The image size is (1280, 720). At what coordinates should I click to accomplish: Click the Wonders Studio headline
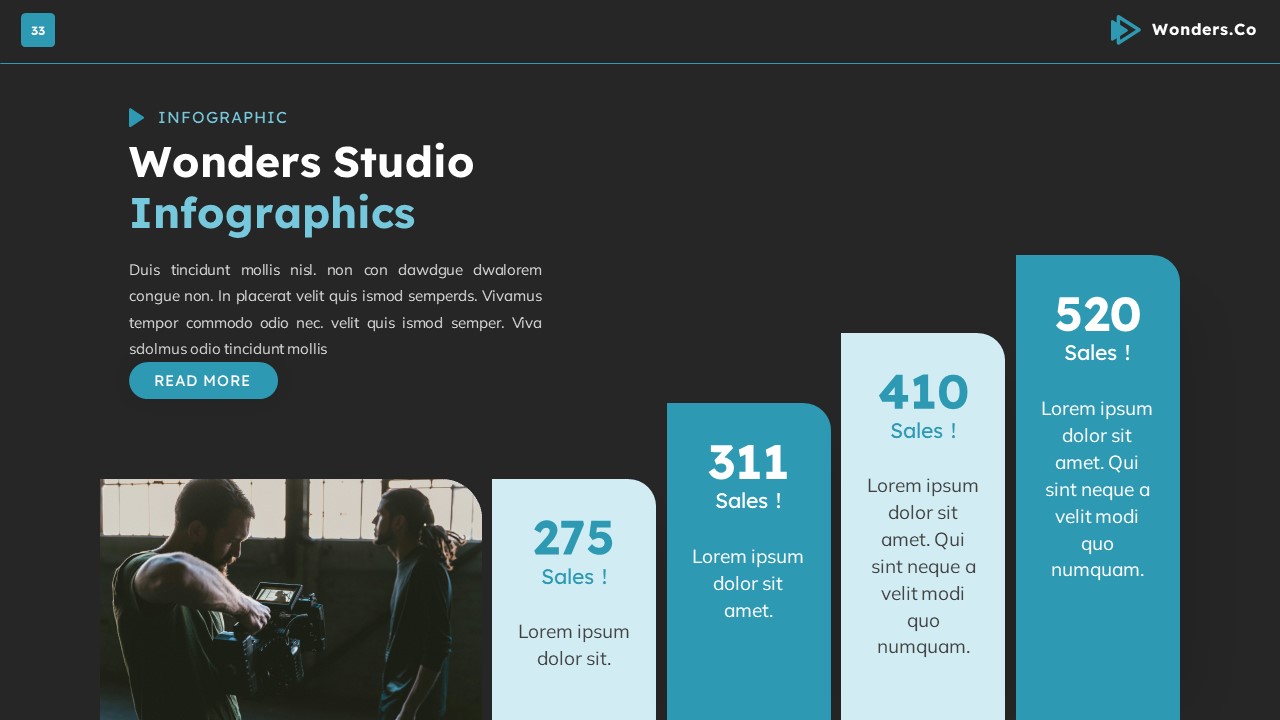(x=301, y=162)
